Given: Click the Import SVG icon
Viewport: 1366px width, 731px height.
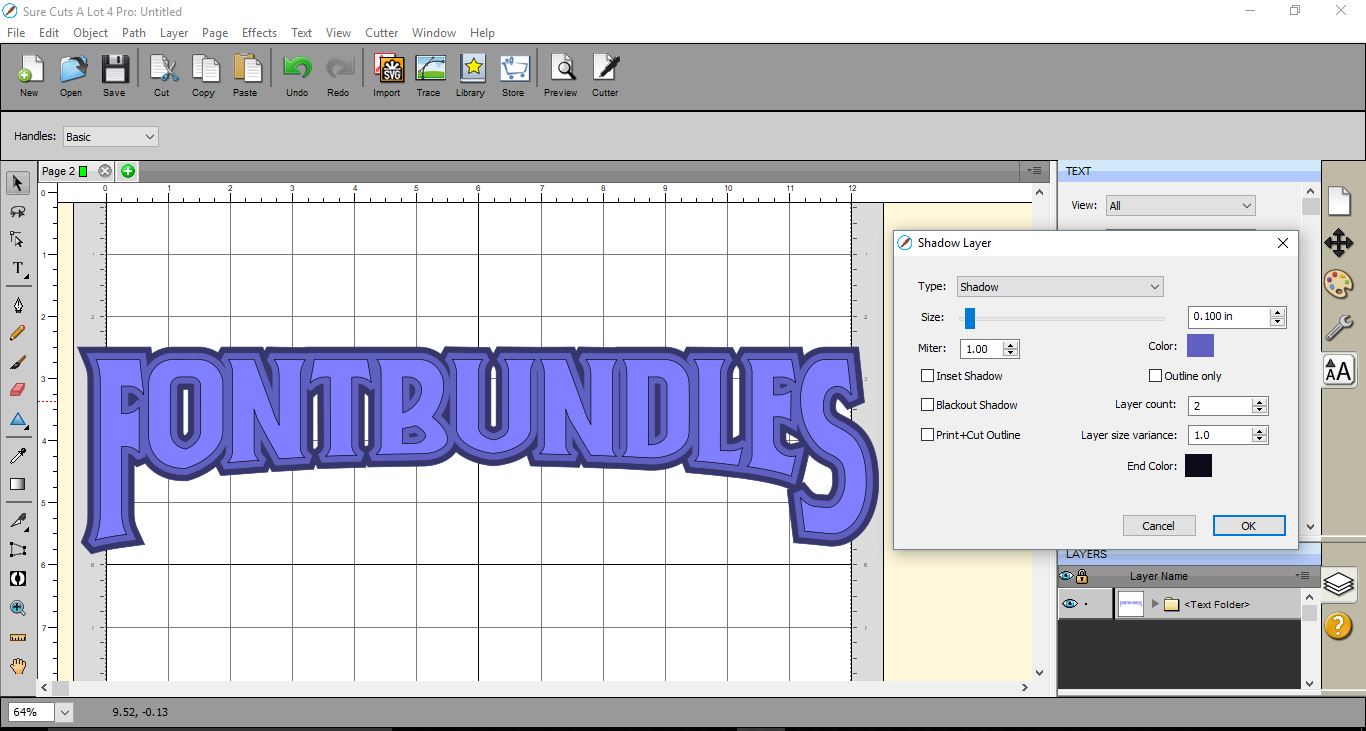Looking at the screenshot, I should pyautogui.click(x=387, y=69).
